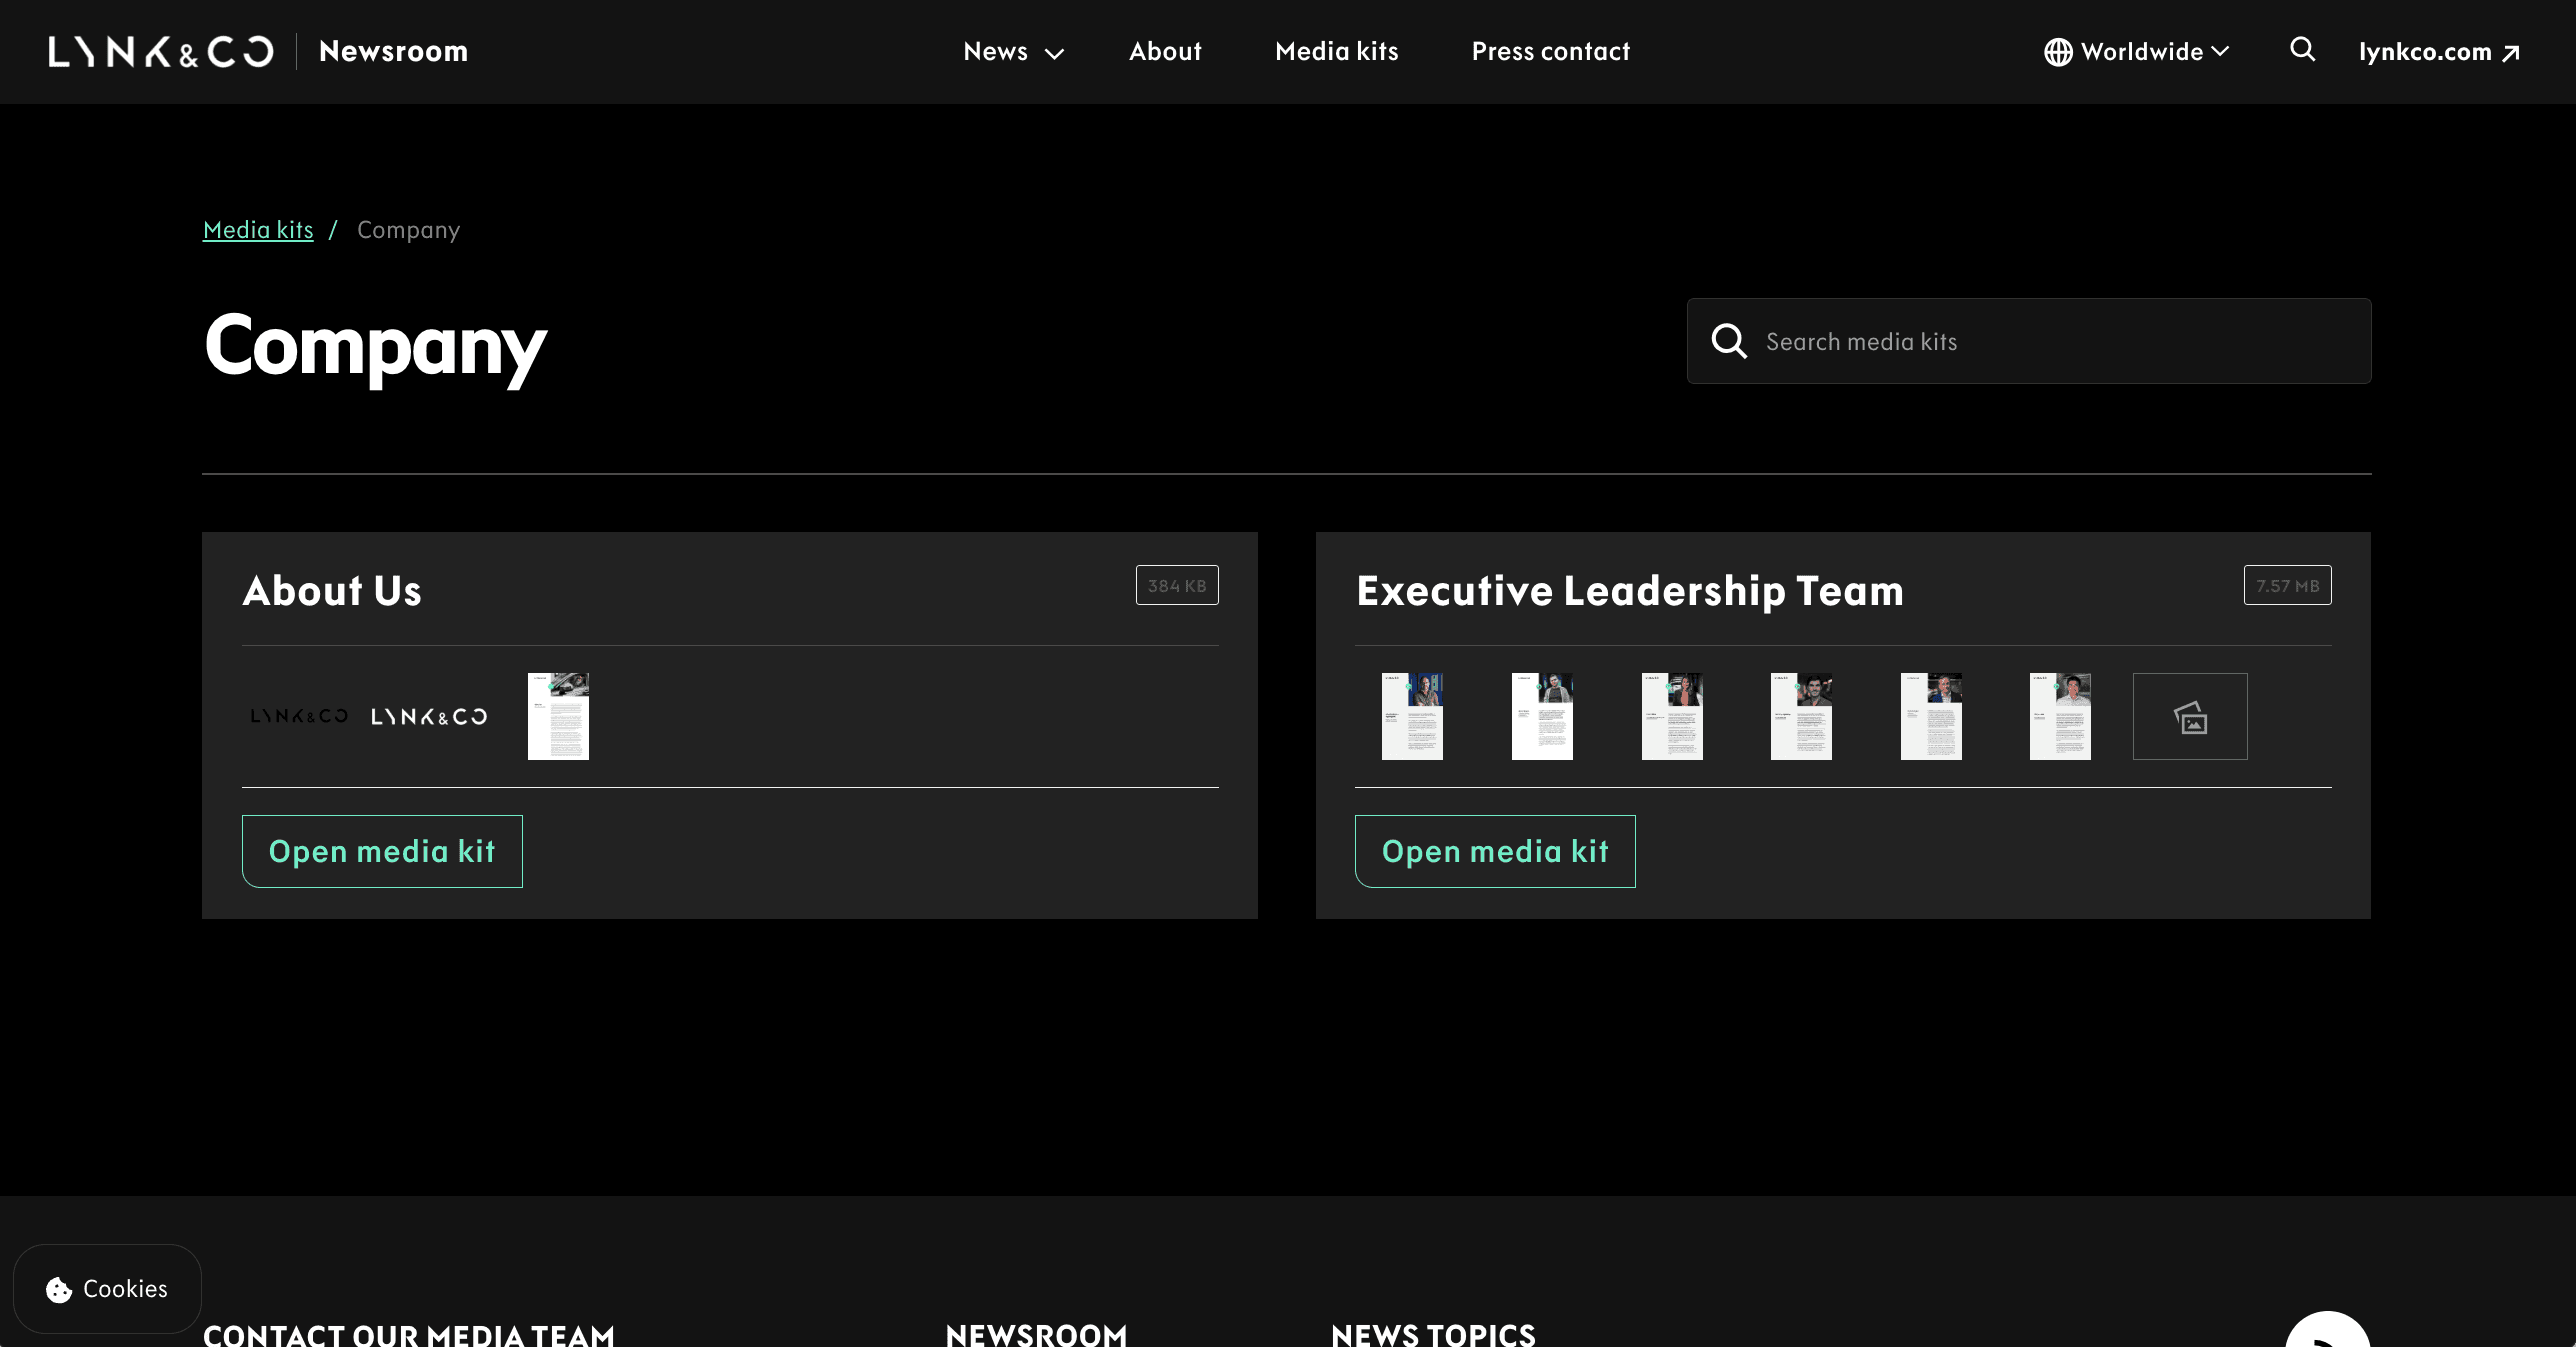Open the Cookies settings button
2576x1347 pixels.
click(107, 1289)
